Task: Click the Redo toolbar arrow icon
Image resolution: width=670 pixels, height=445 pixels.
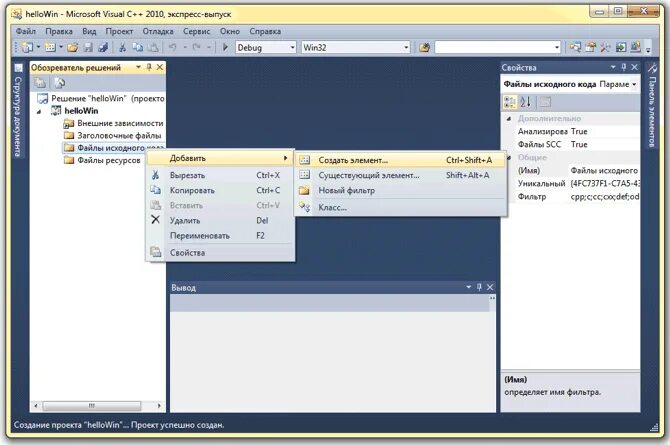Action: pos(197,47)
